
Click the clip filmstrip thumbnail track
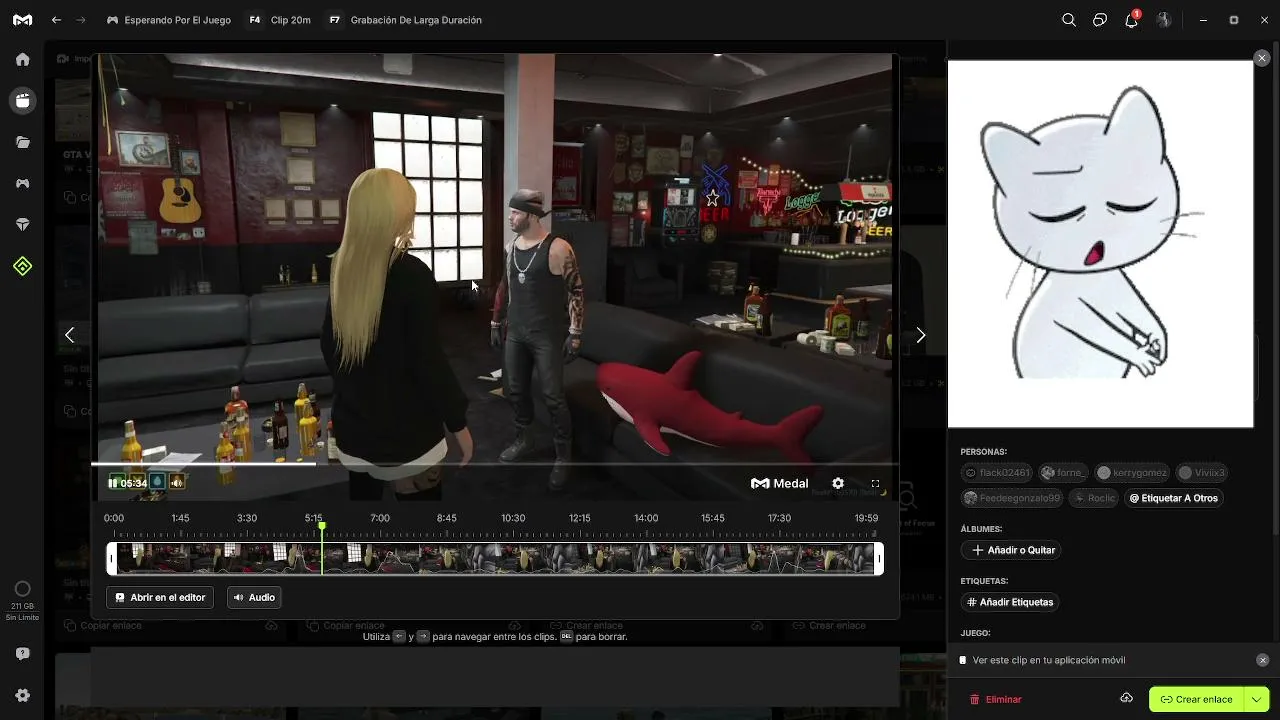pos(496,558)
